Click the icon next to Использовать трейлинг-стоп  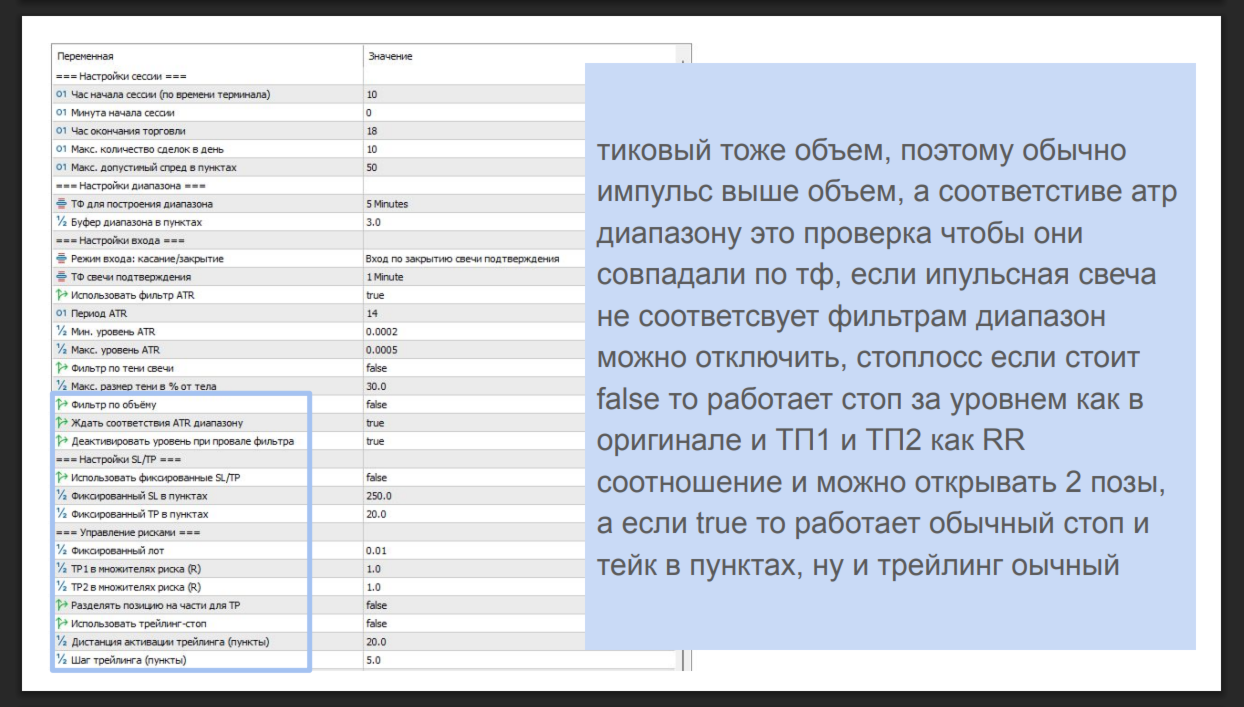(x=61, y=624)
